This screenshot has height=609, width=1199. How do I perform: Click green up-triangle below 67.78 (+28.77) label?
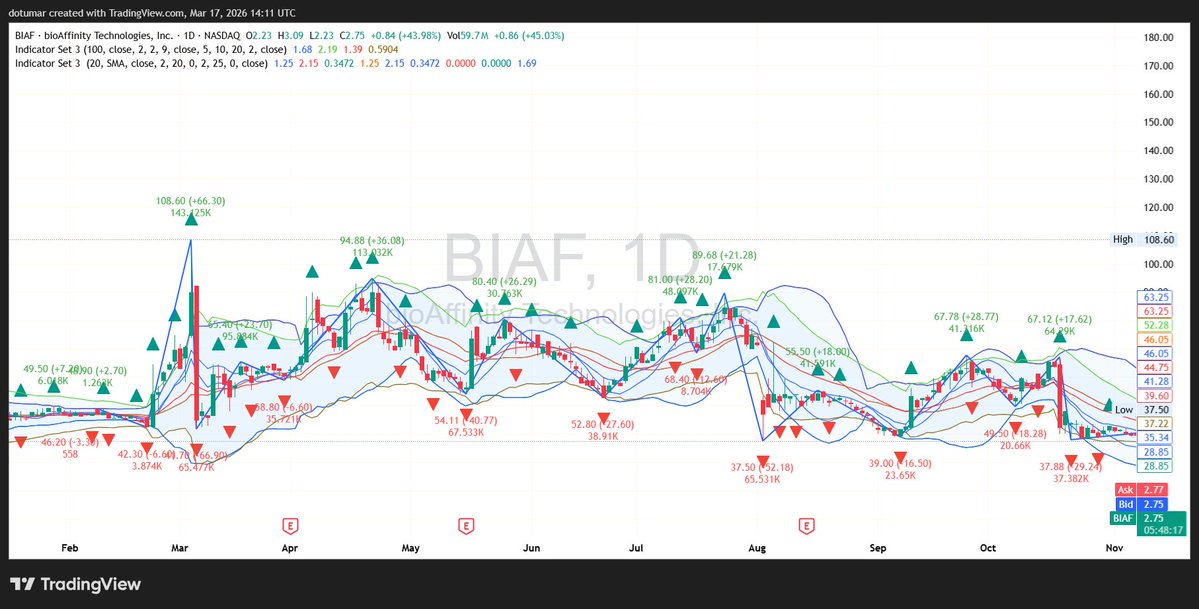pyautogui.click(x=967, y=334)
